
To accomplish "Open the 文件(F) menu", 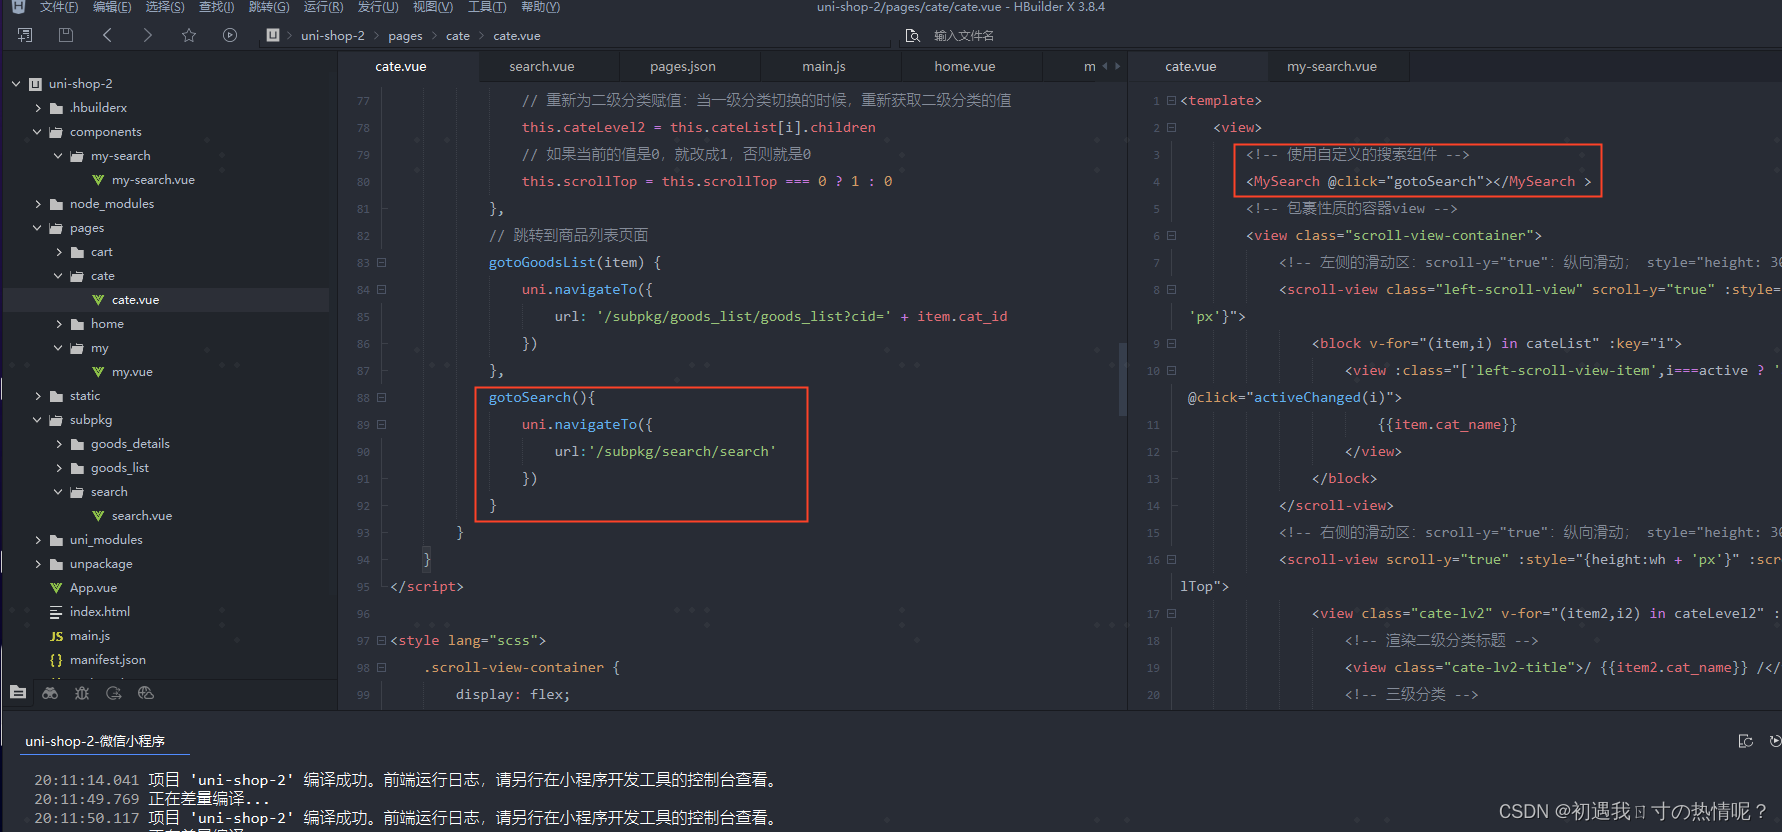I will pos(59,7).
